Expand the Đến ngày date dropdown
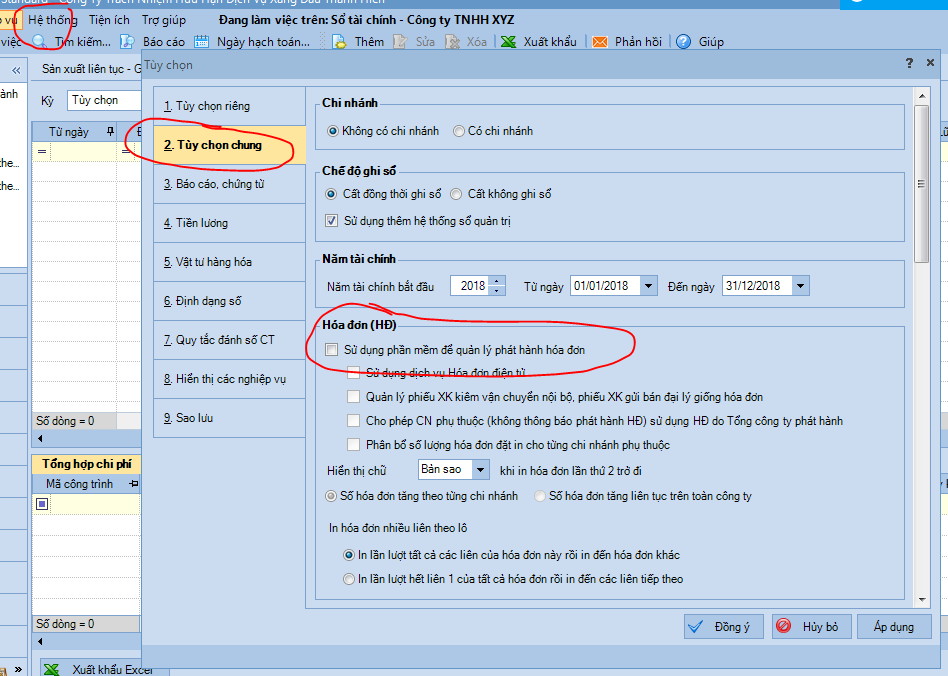 point(800,286)
